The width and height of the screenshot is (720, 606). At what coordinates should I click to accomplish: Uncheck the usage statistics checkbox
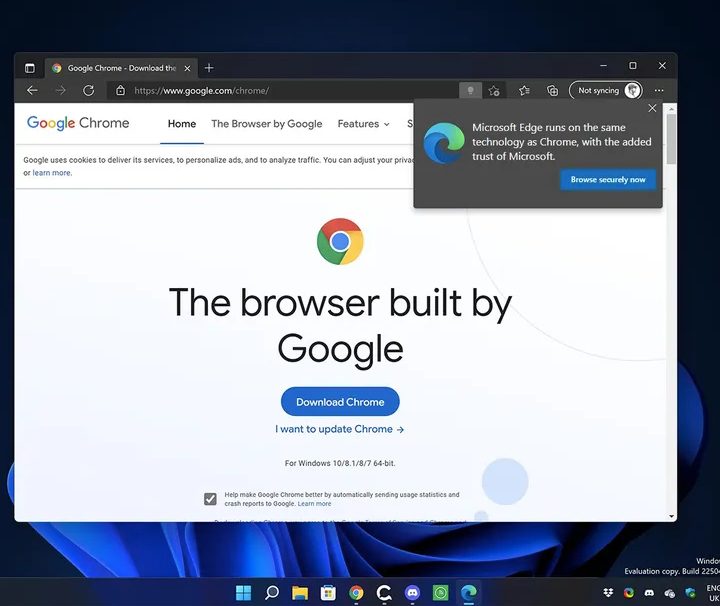210,499
